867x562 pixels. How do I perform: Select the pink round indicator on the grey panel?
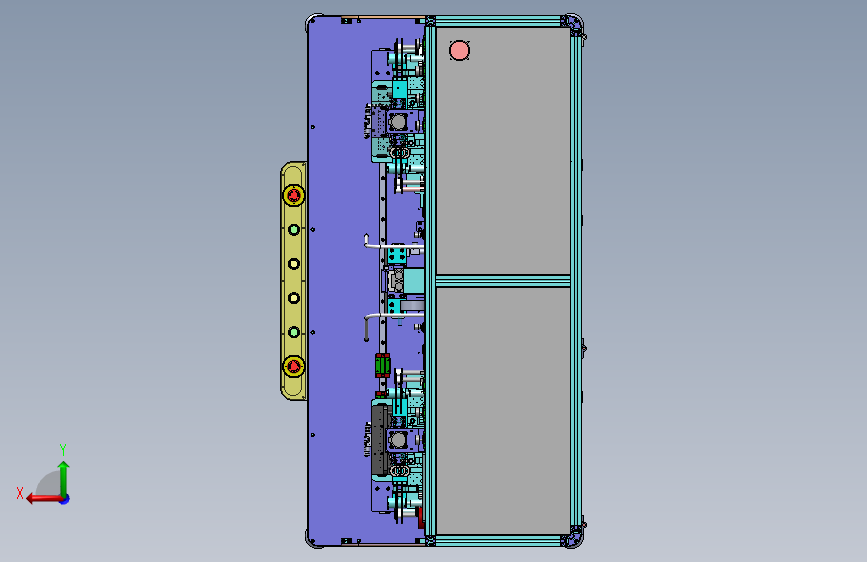tap(459, 50)
